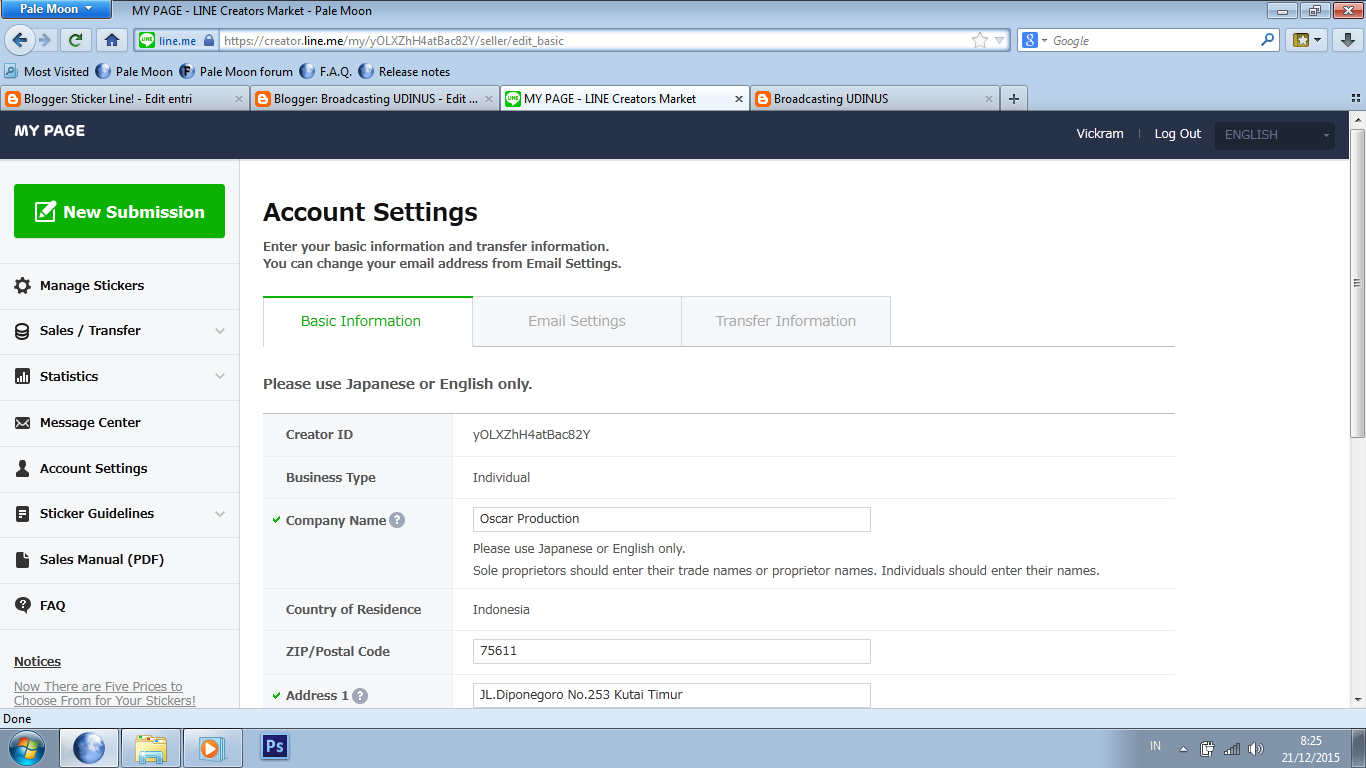This screenshot has width=1366, height=768.
Task: Click the page vertical scrollbar thumb
Action: click(1357, 282)
